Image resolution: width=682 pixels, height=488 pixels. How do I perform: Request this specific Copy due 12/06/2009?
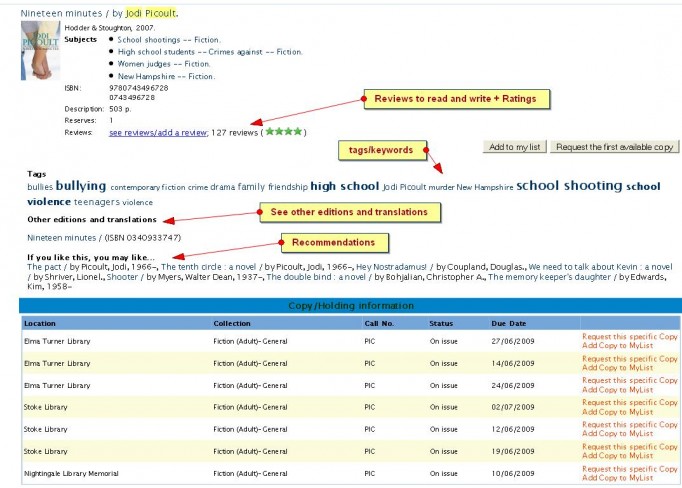629,424
